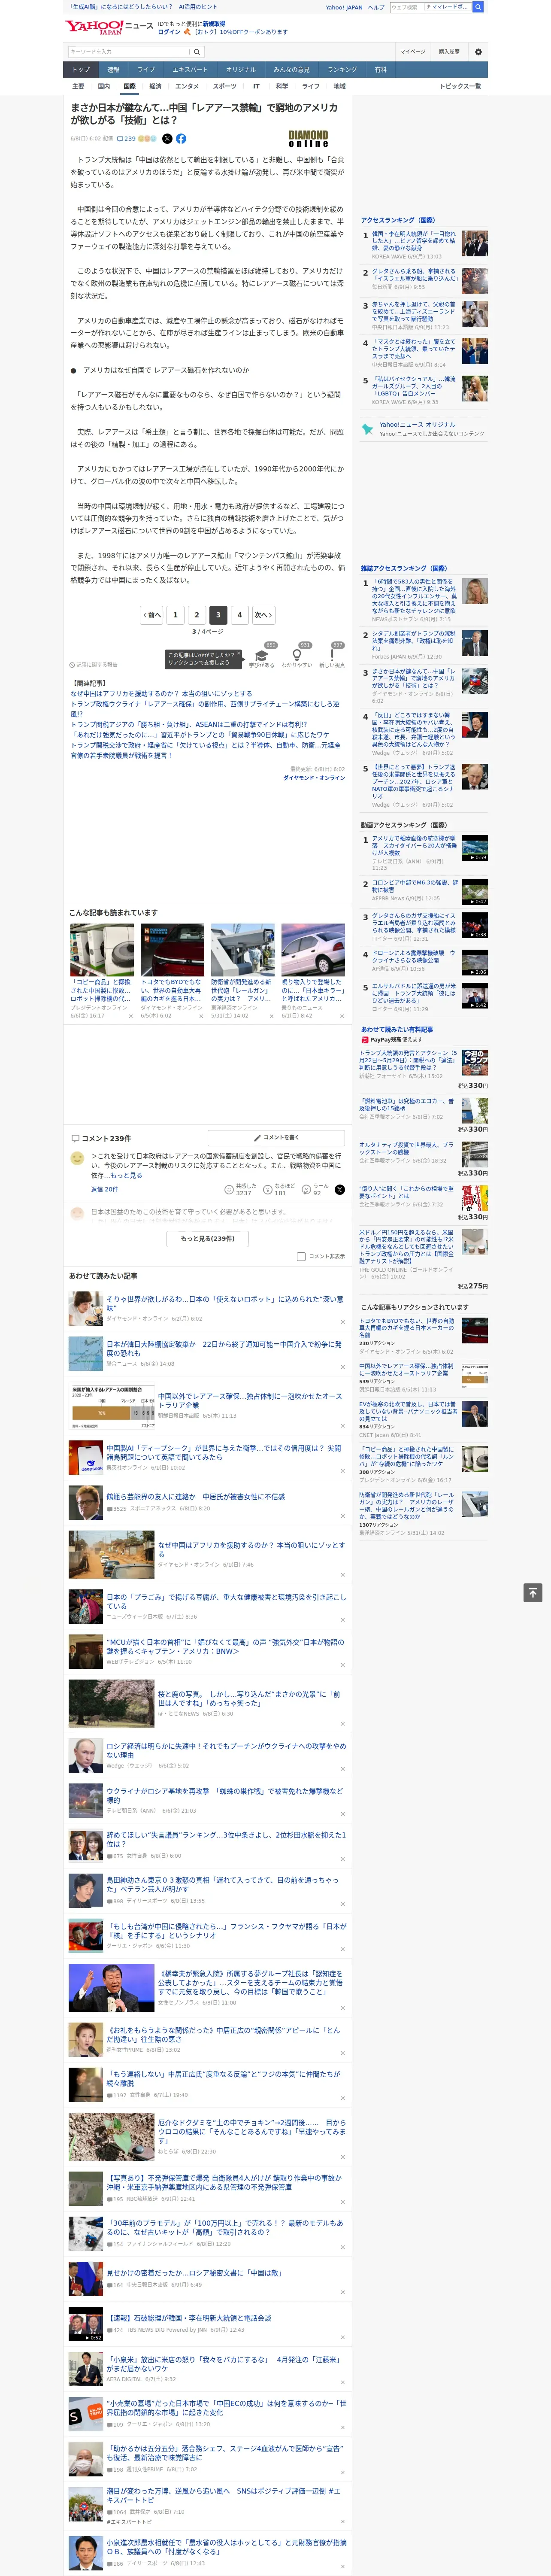Share first comment on X
Image resolution: width=551 pixels, height=2576 pixels.
[339, 1190]
